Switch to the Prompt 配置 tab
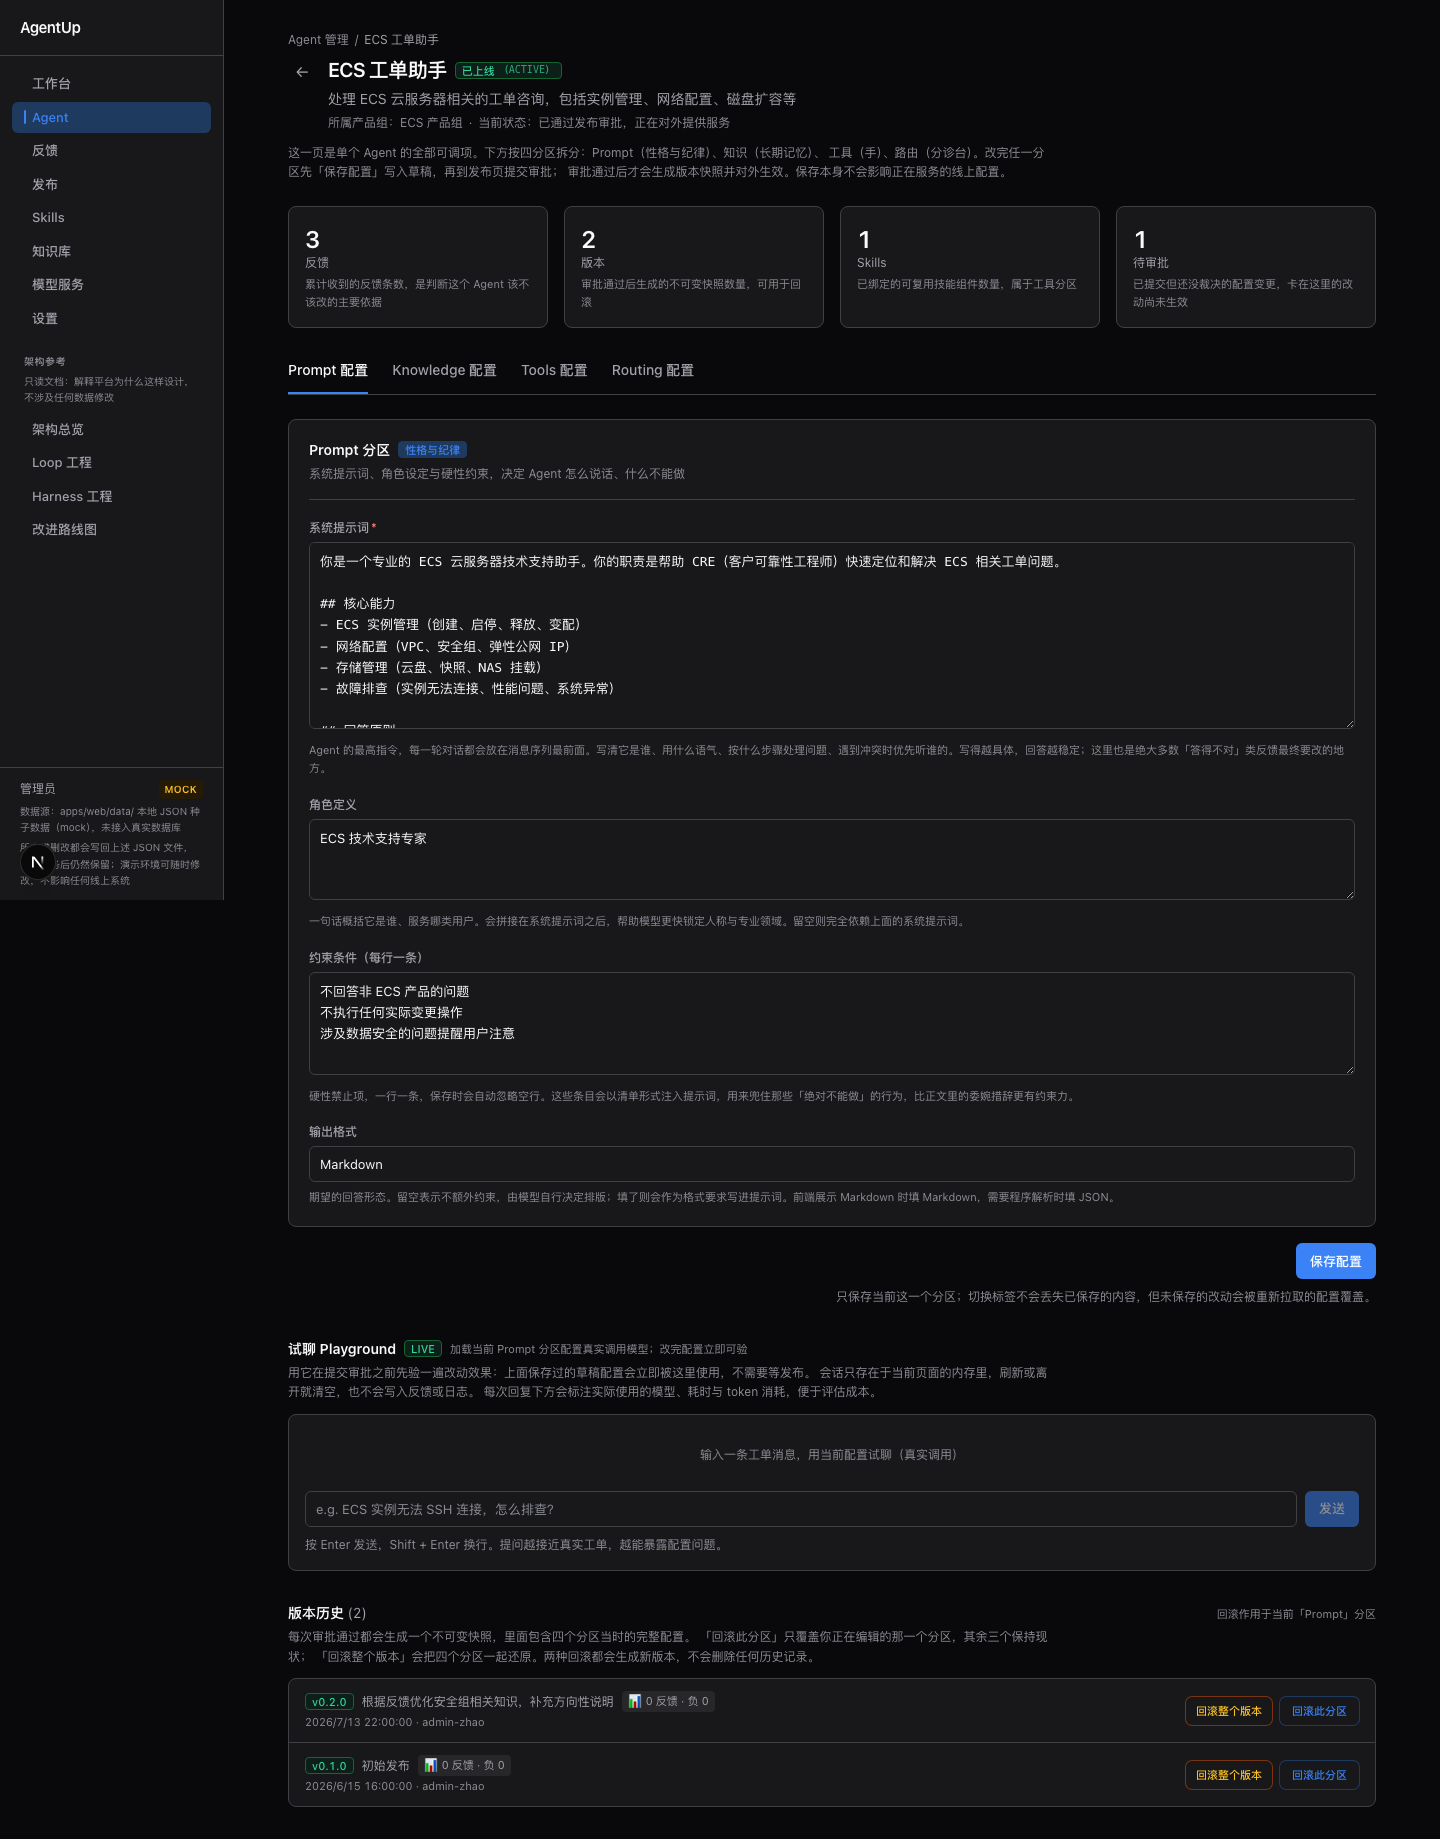The width and height of the screenshot is (1440, 1839). tap(328, 370)
